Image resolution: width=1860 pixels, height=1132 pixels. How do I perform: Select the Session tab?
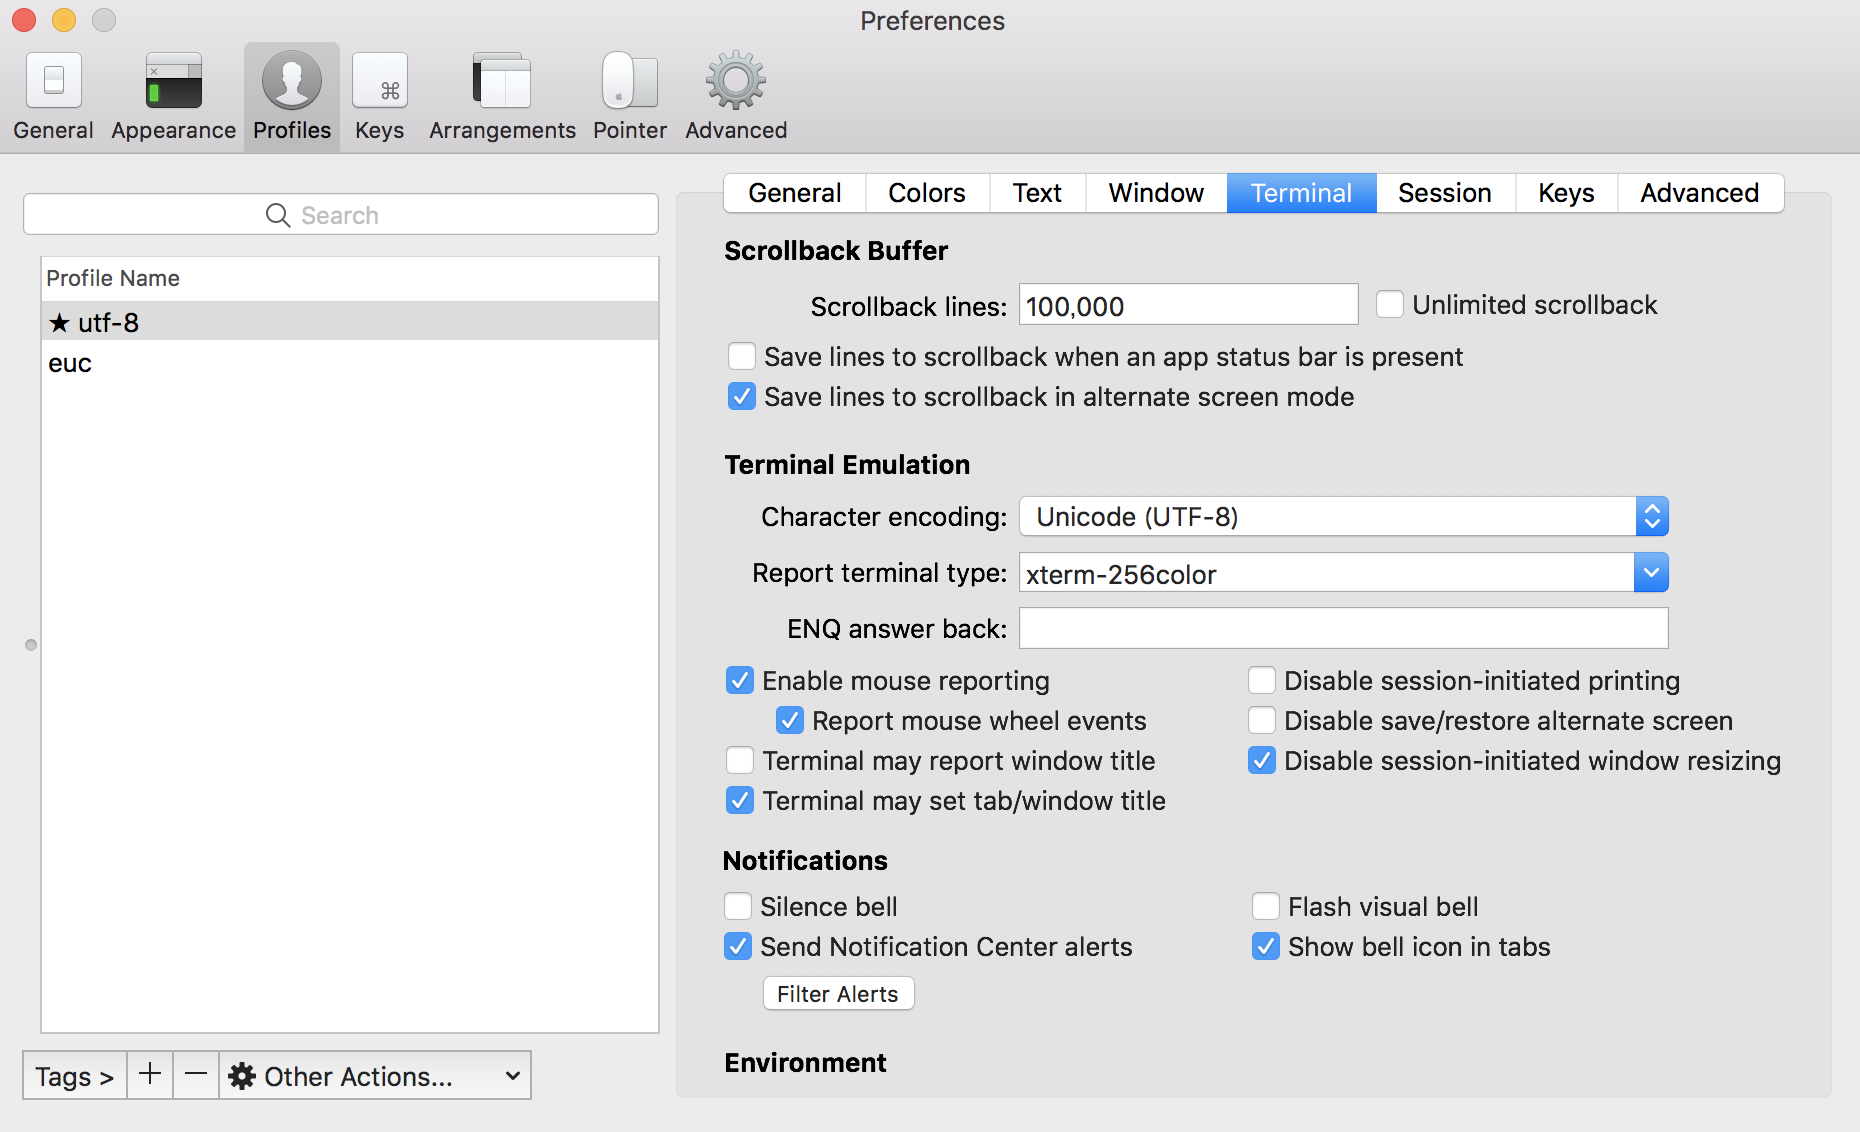1444,193
